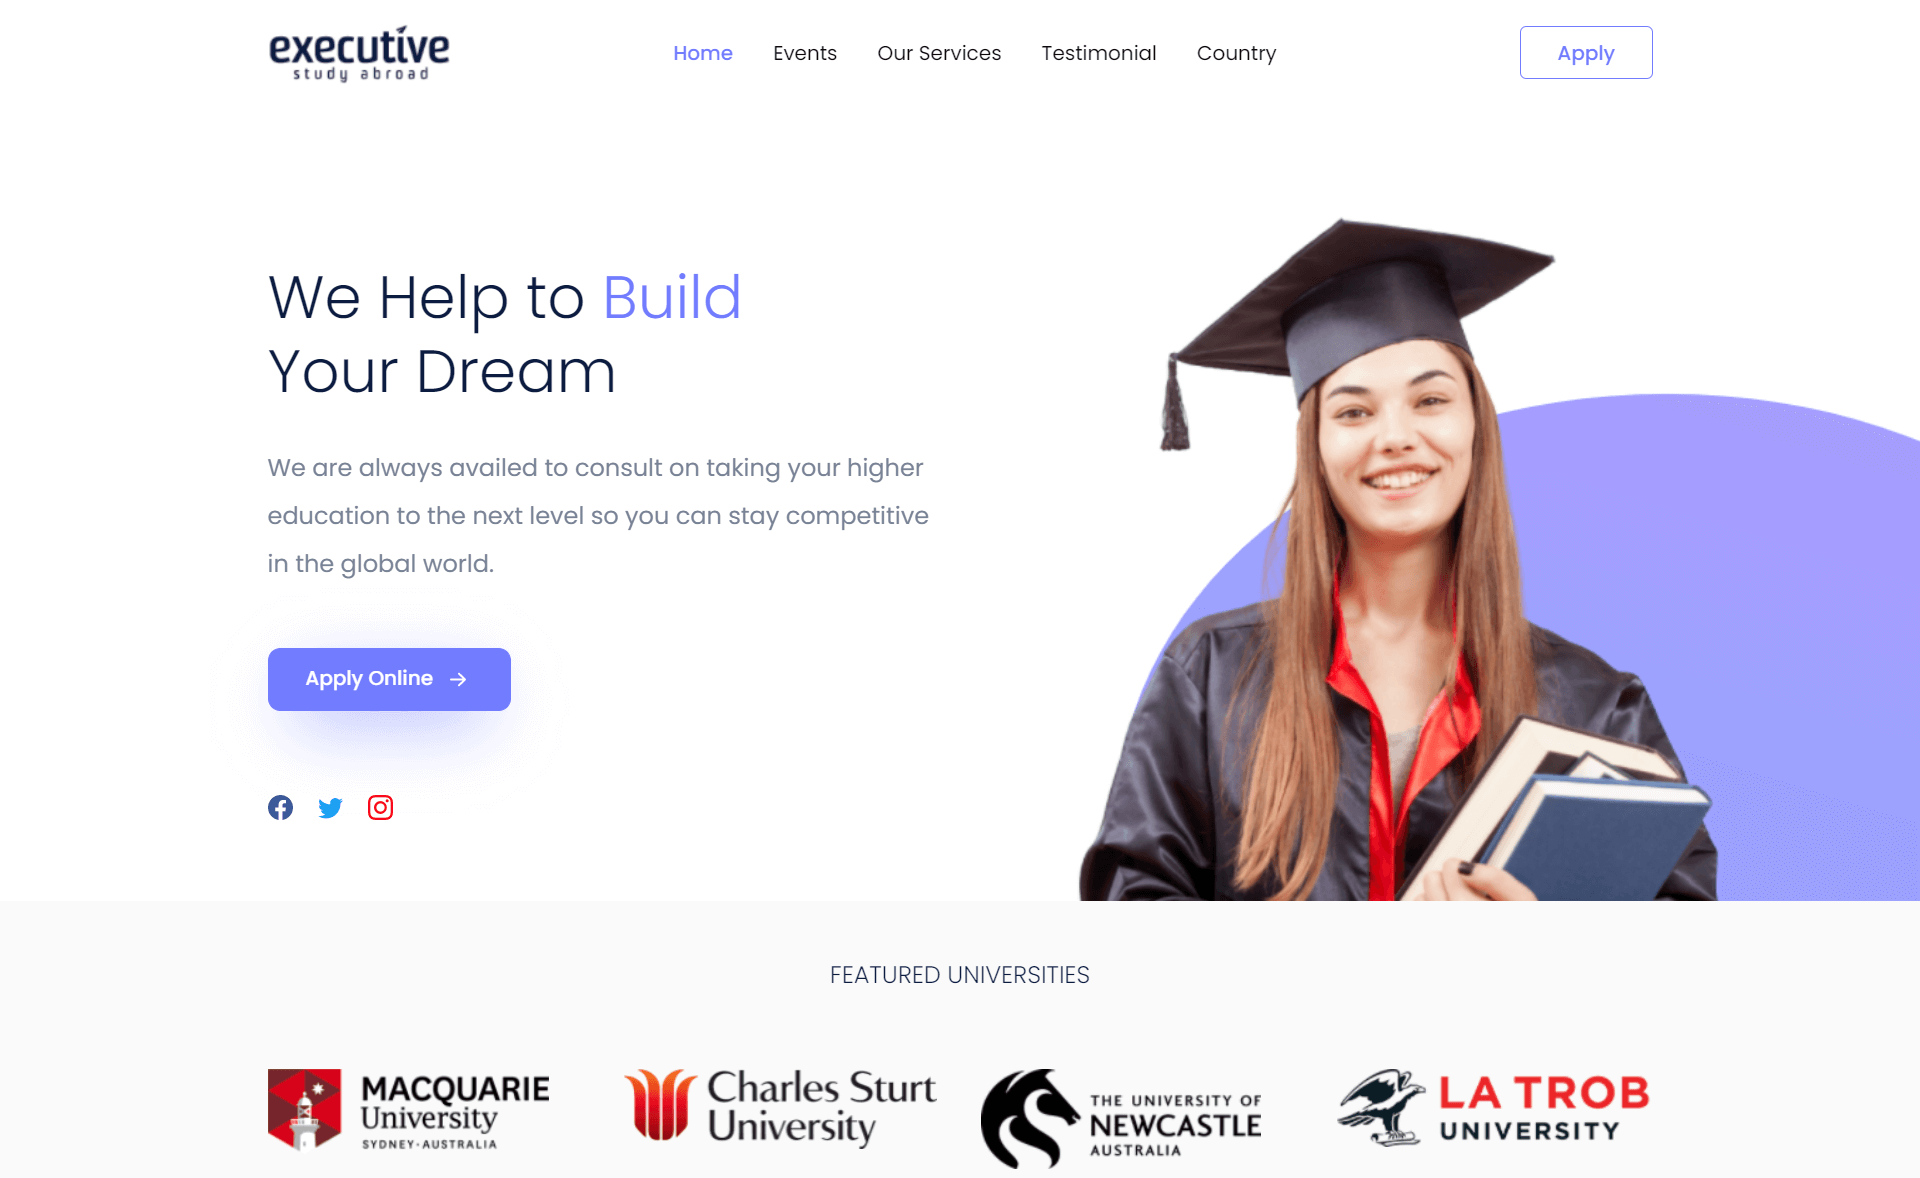Viewport: 1920px width, 1178px height.
Task: Click the Facebook social media icon
Action: pyautogui.click(x=280, y=806)
